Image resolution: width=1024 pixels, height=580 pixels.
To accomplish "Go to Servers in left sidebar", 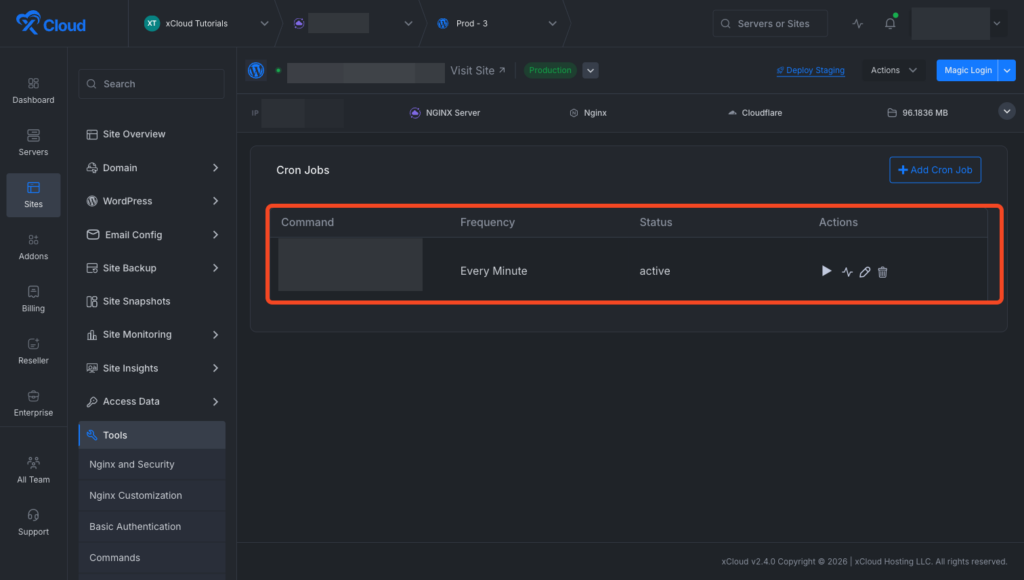I will coord(33,142).
